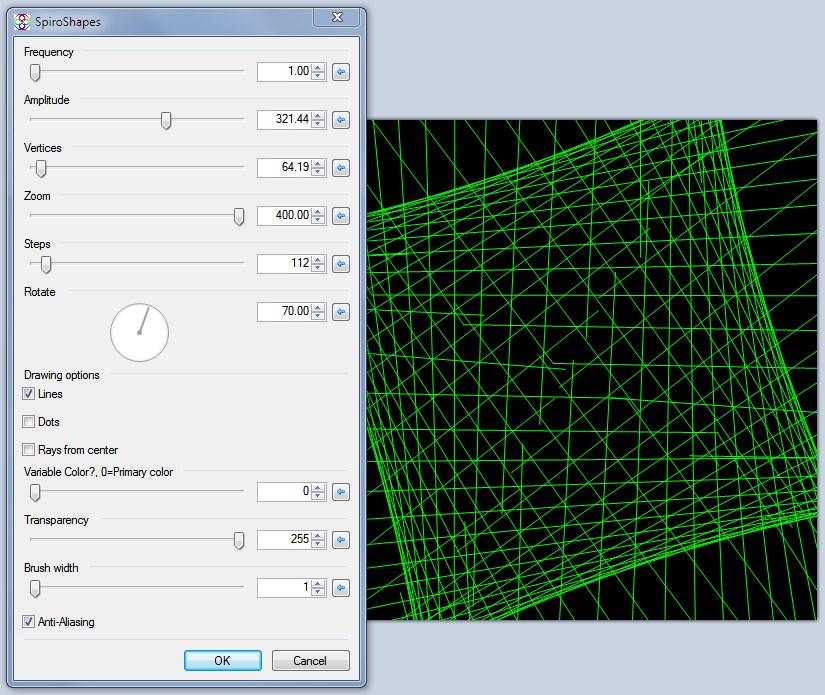Focus the Variable Color value field
Screen dimensions: 825x695
point(285,492)
